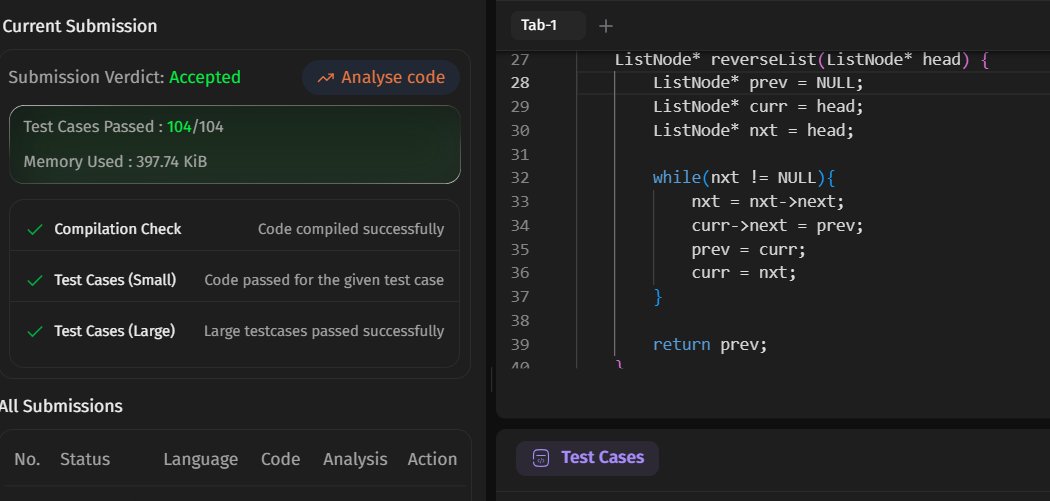Click the Action column header

433,459
